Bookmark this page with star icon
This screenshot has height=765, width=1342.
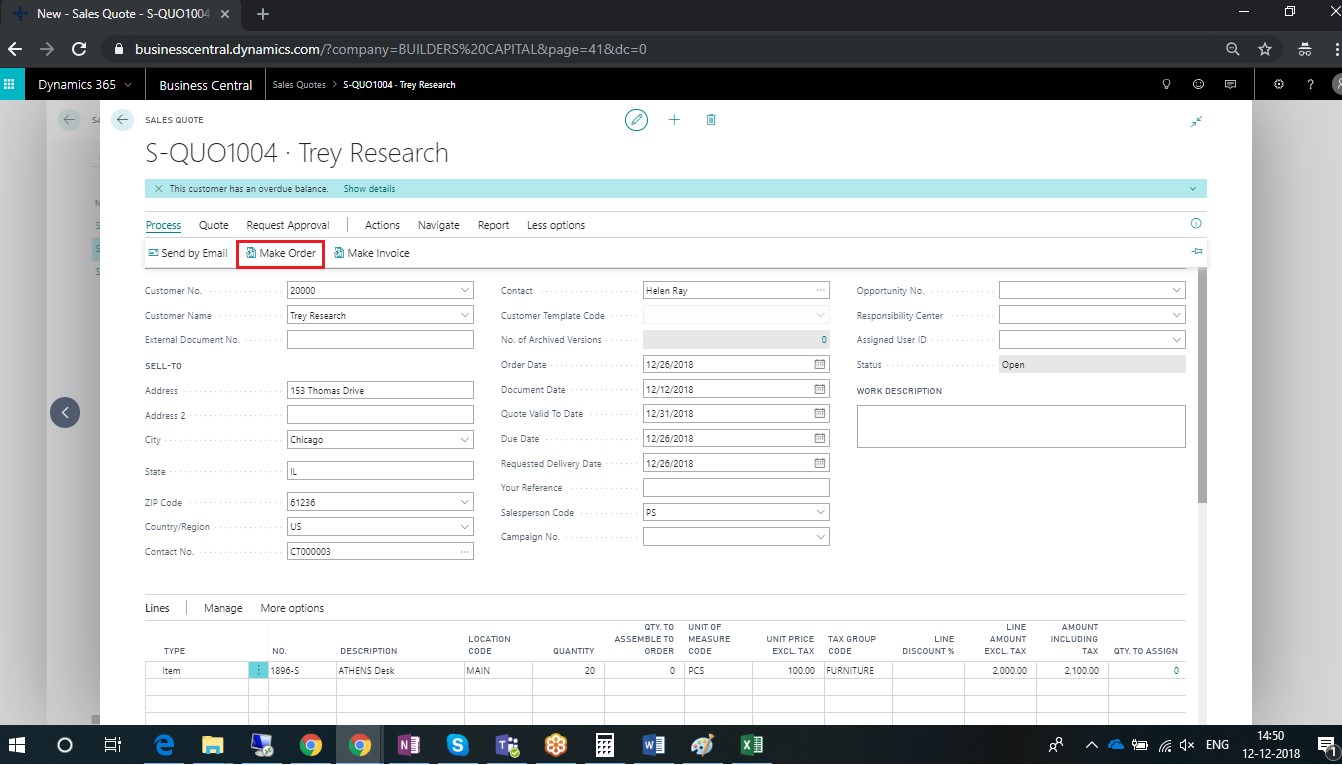point(1265,49)
